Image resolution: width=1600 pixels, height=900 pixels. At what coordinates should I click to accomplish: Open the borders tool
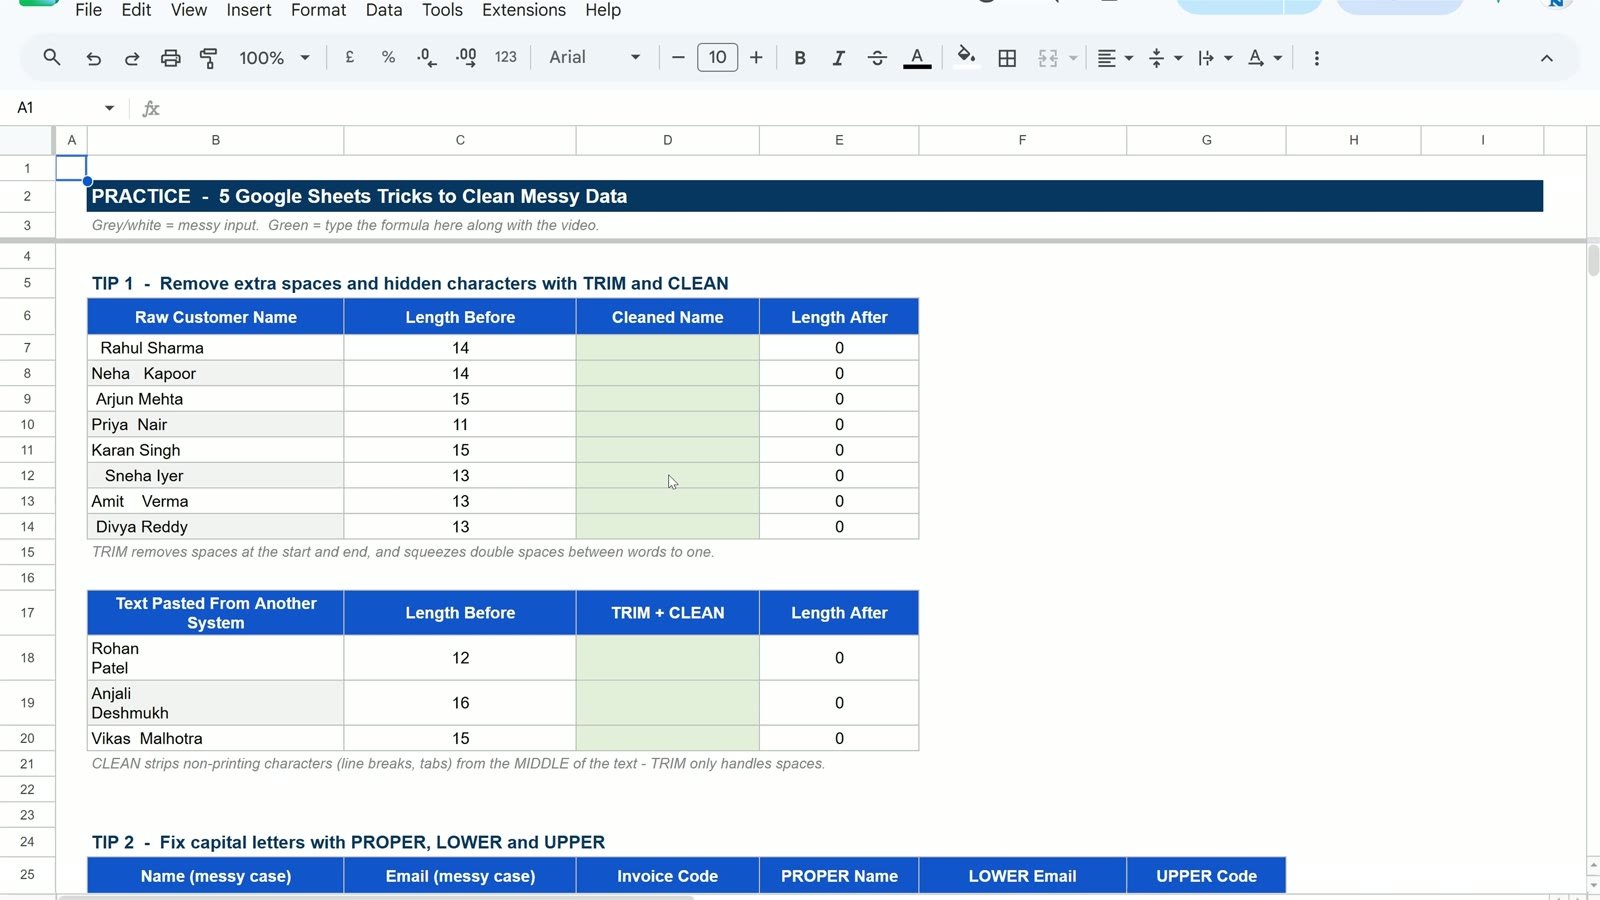click(1007, 58)
